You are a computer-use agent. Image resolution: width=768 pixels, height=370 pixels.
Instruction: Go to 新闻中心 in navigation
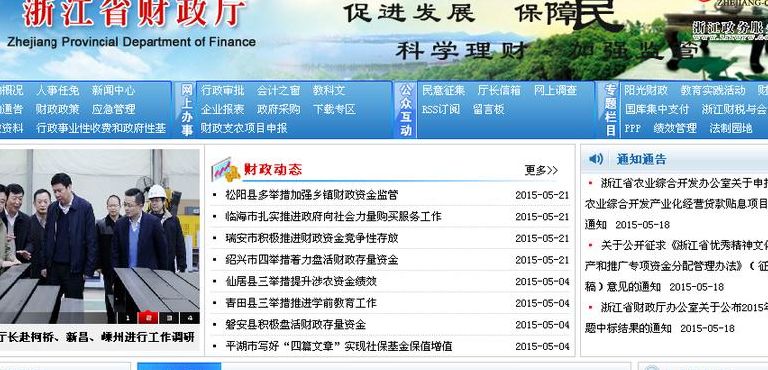point(113,90)
